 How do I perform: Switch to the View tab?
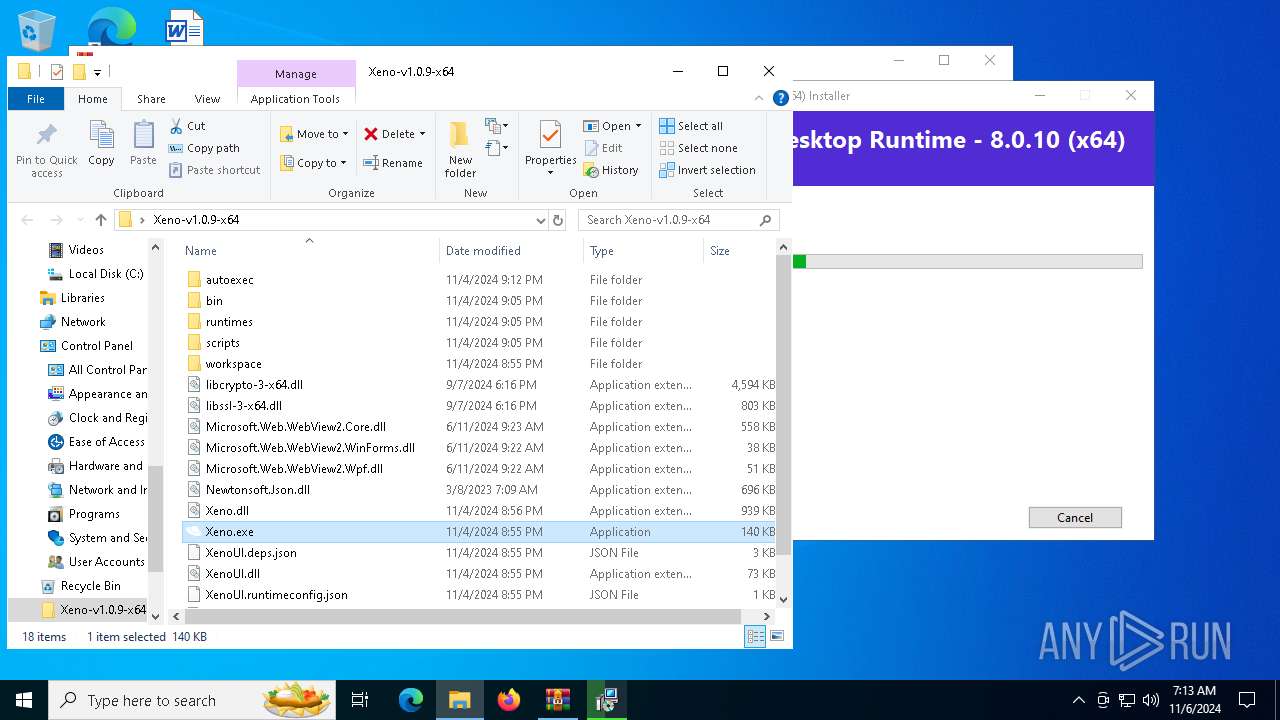pyautogui.click(x=207, y=99)
